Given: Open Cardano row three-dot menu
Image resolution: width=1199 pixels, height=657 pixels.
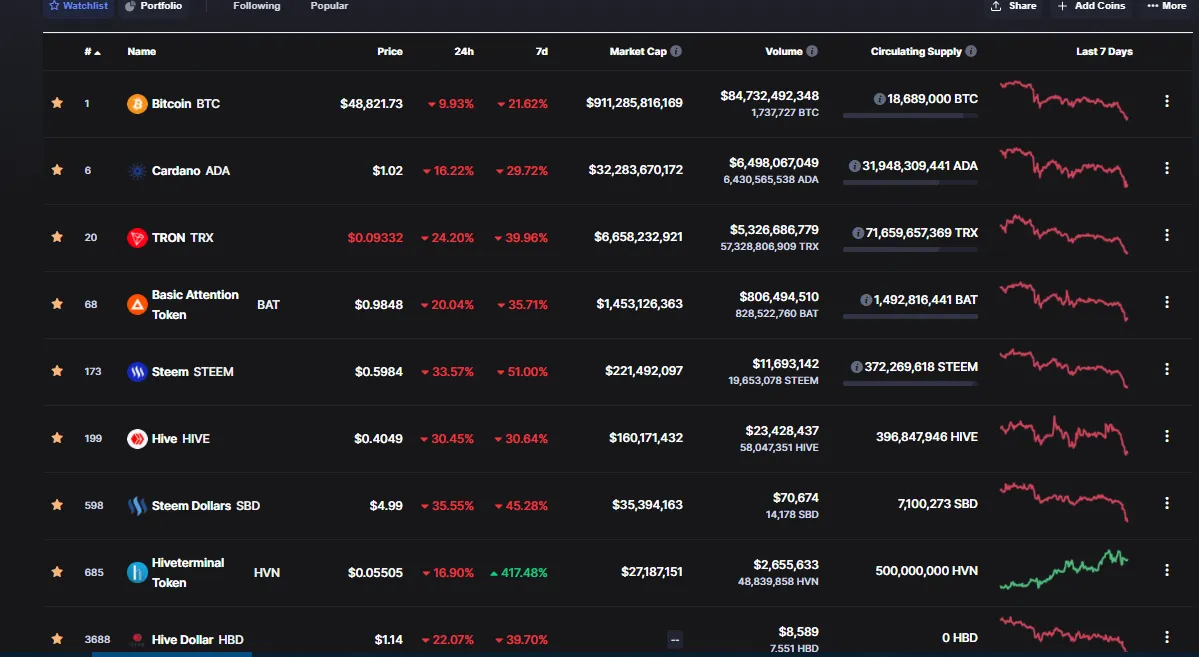Looking at the screenshot, I should pos(1167,168).
